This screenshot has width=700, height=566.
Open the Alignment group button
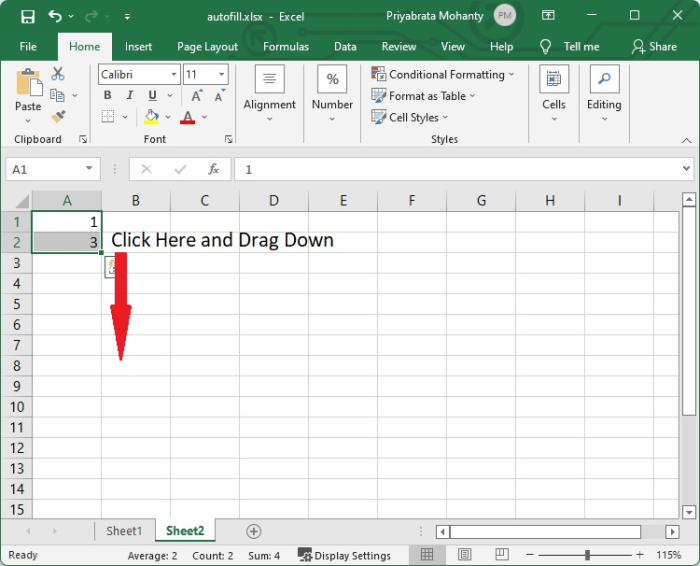[269, 94]
